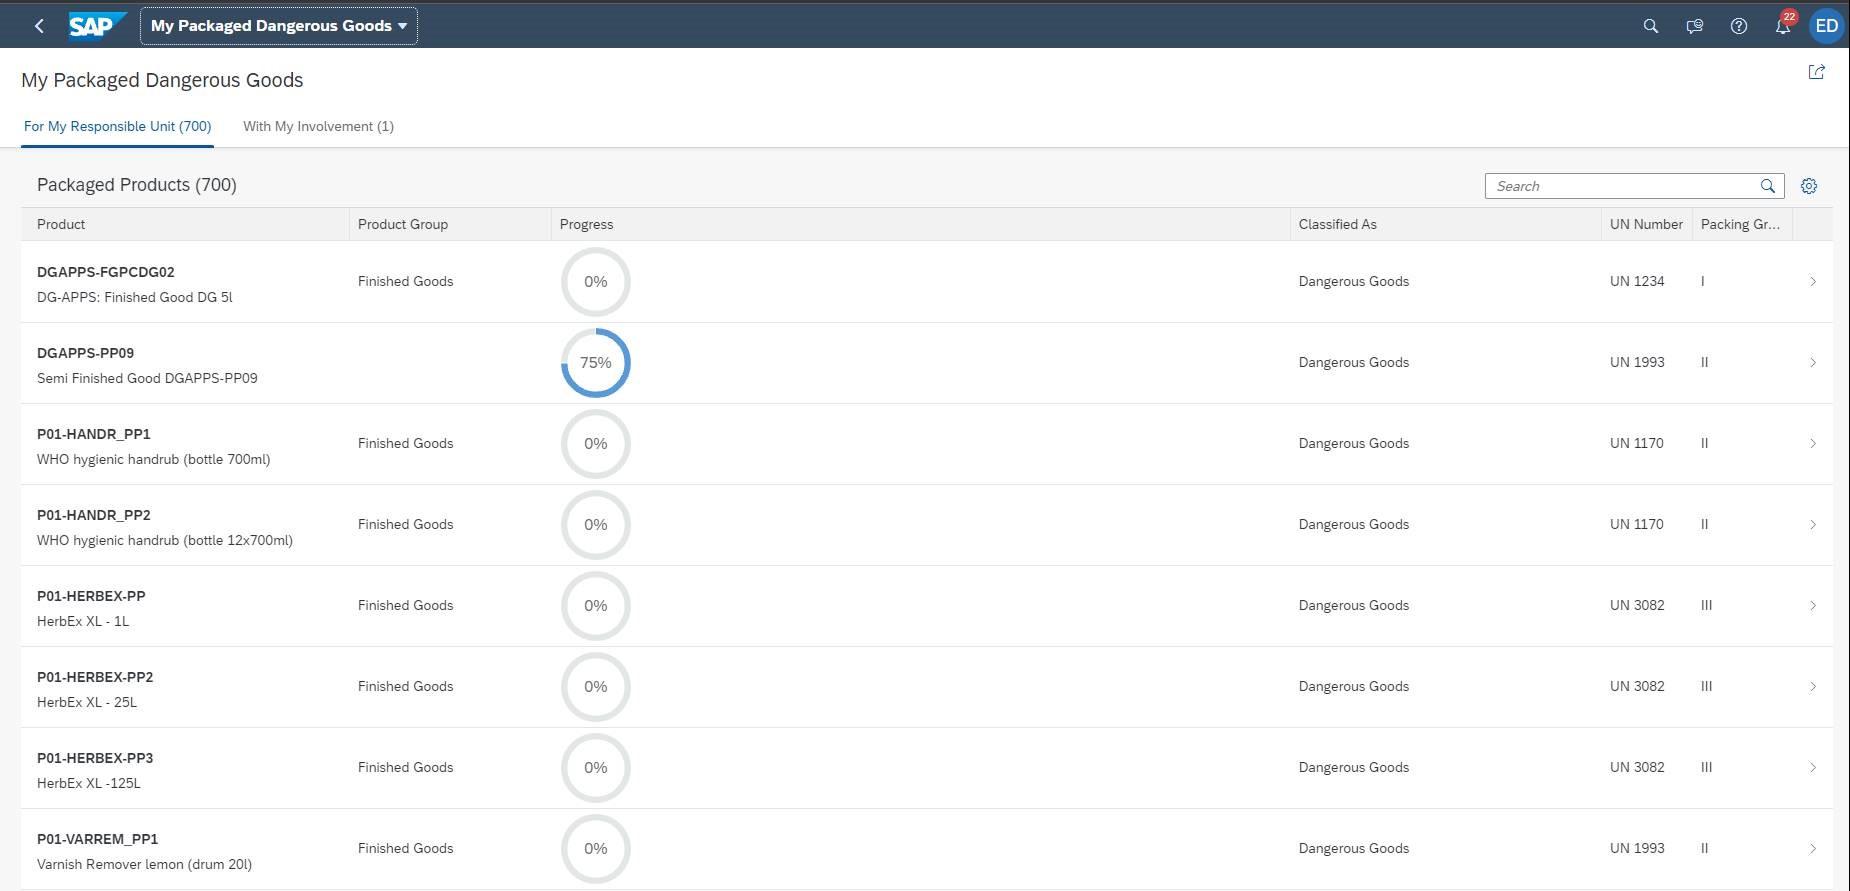Switch to With My Involvement tab
Image resolution: width=1850 pixels, height=891 pixels.
[x=318, y=126]
